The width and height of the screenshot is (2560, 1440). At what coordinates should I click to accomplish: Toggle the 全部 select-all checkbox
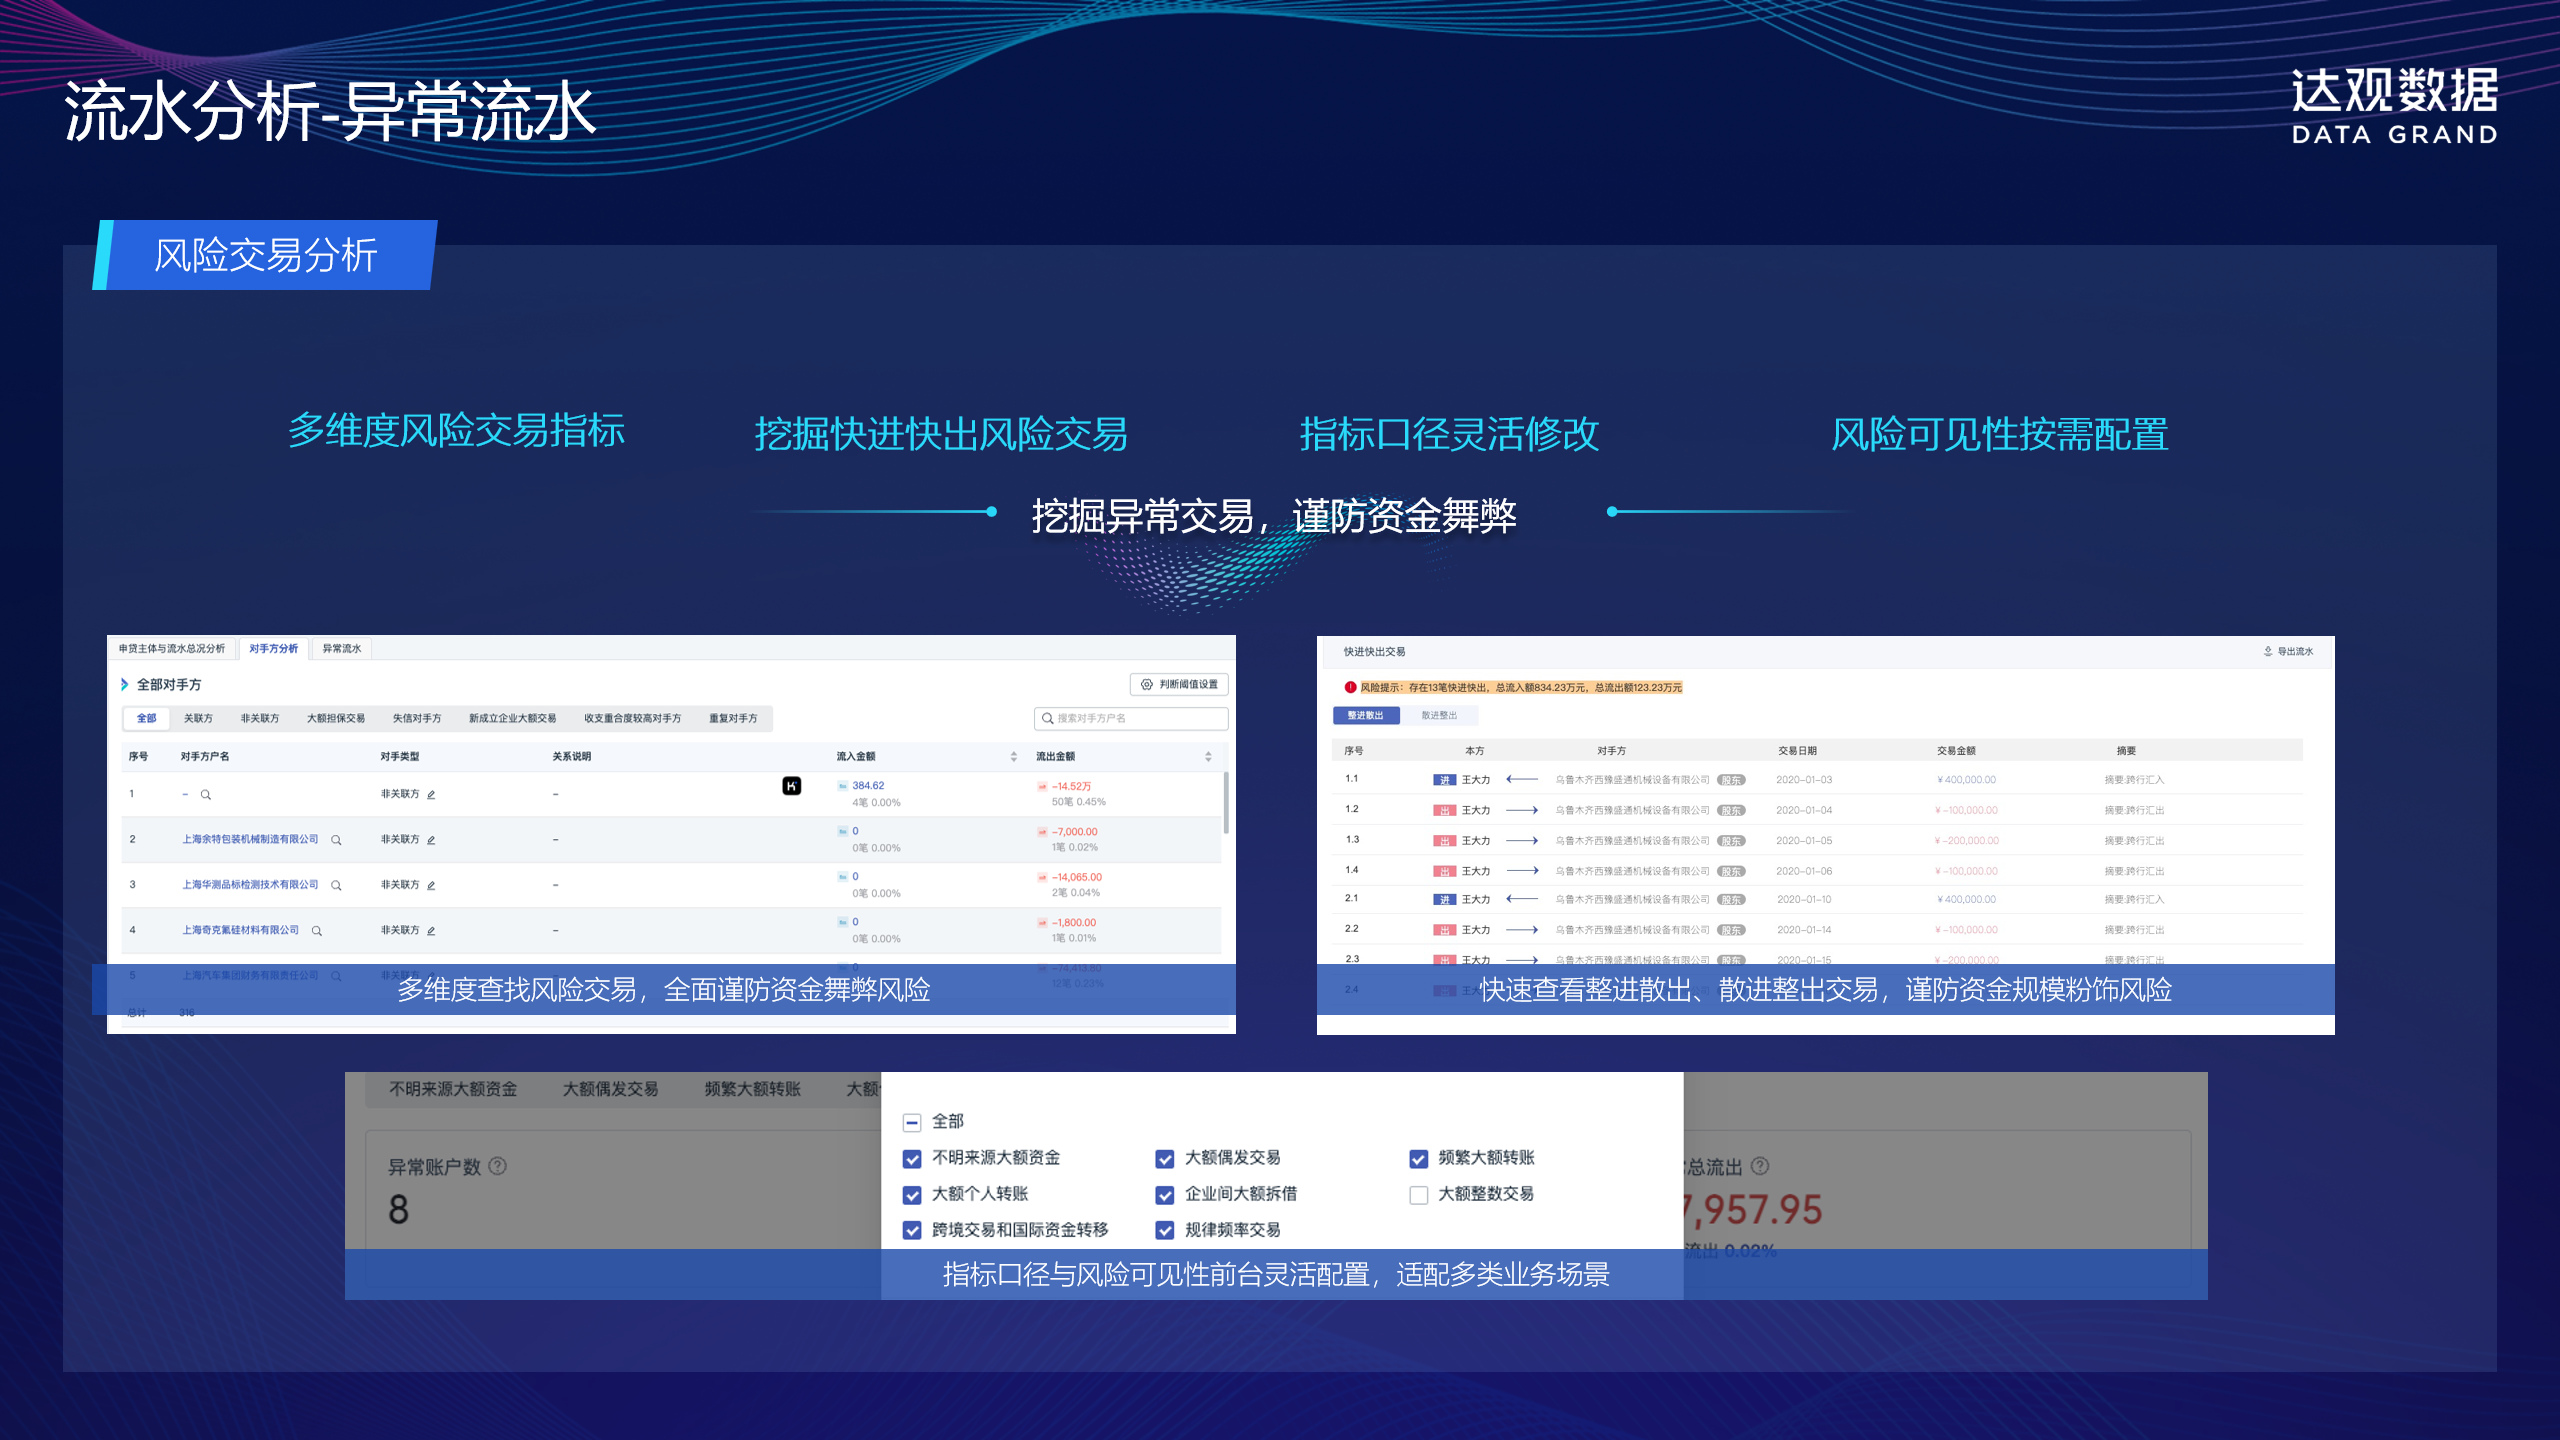(x=912, y=1122)
